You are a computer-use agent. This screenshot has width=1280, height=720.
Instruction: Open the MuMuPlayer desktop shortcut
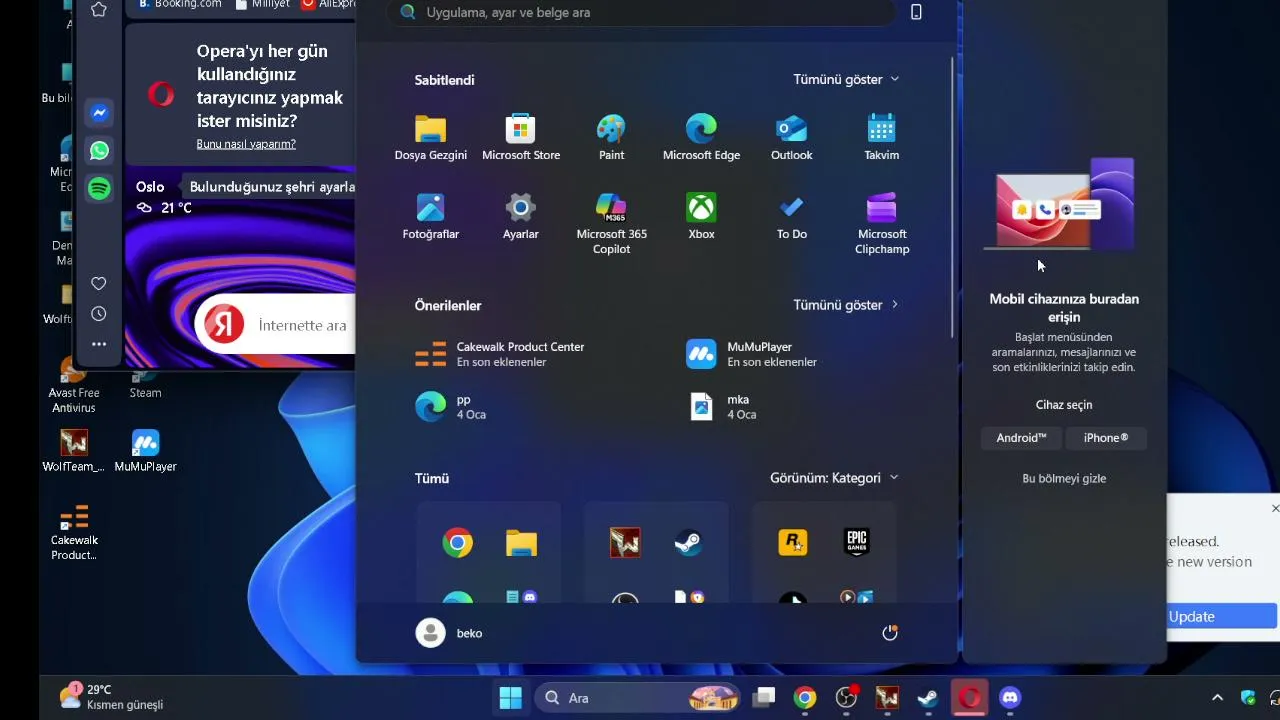145,451
